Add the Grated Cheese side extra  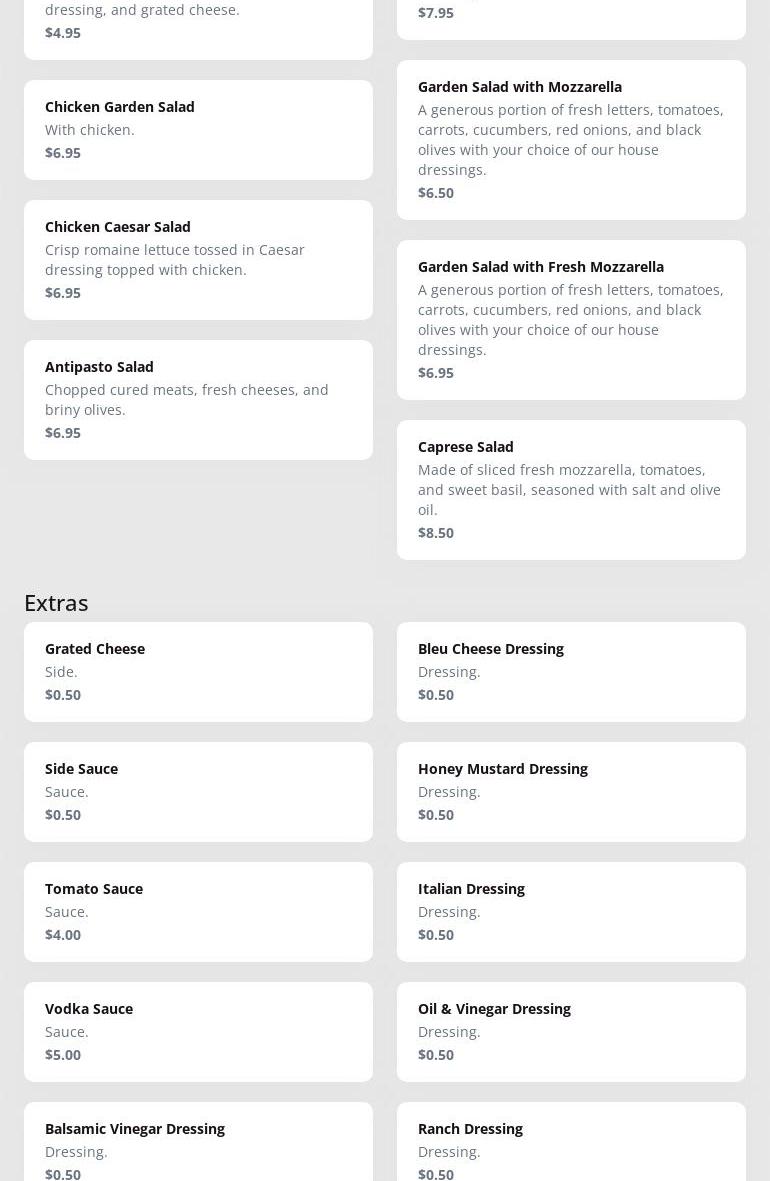pyautogui.click(x=198, y=672)
